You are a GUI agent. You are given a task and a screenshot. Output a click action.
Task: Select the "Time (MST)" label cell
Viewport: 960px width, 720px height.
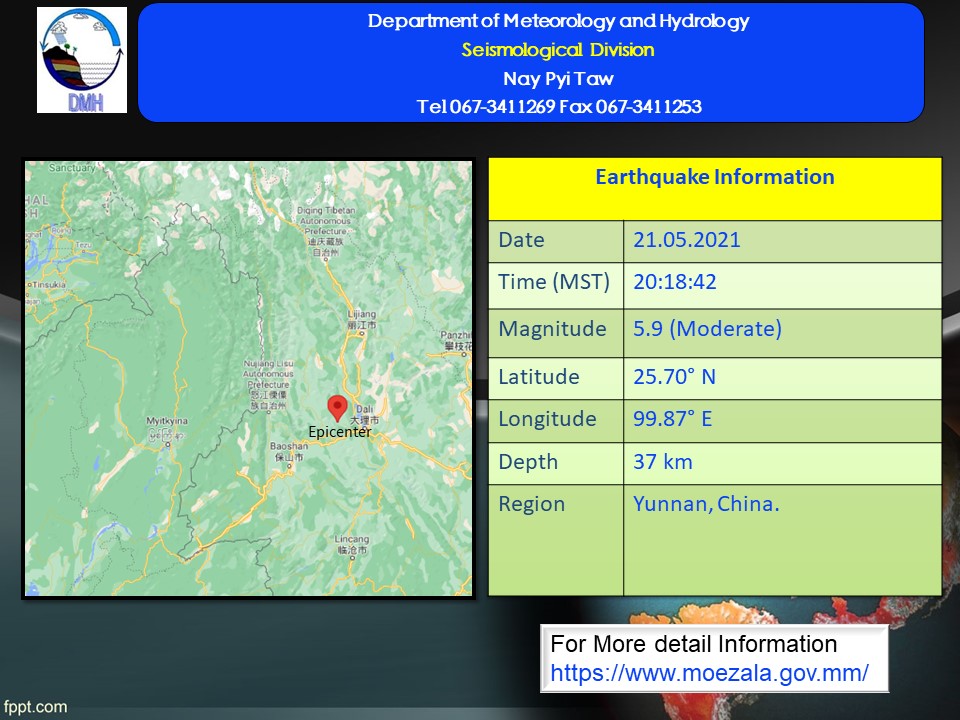coord(556,285)
